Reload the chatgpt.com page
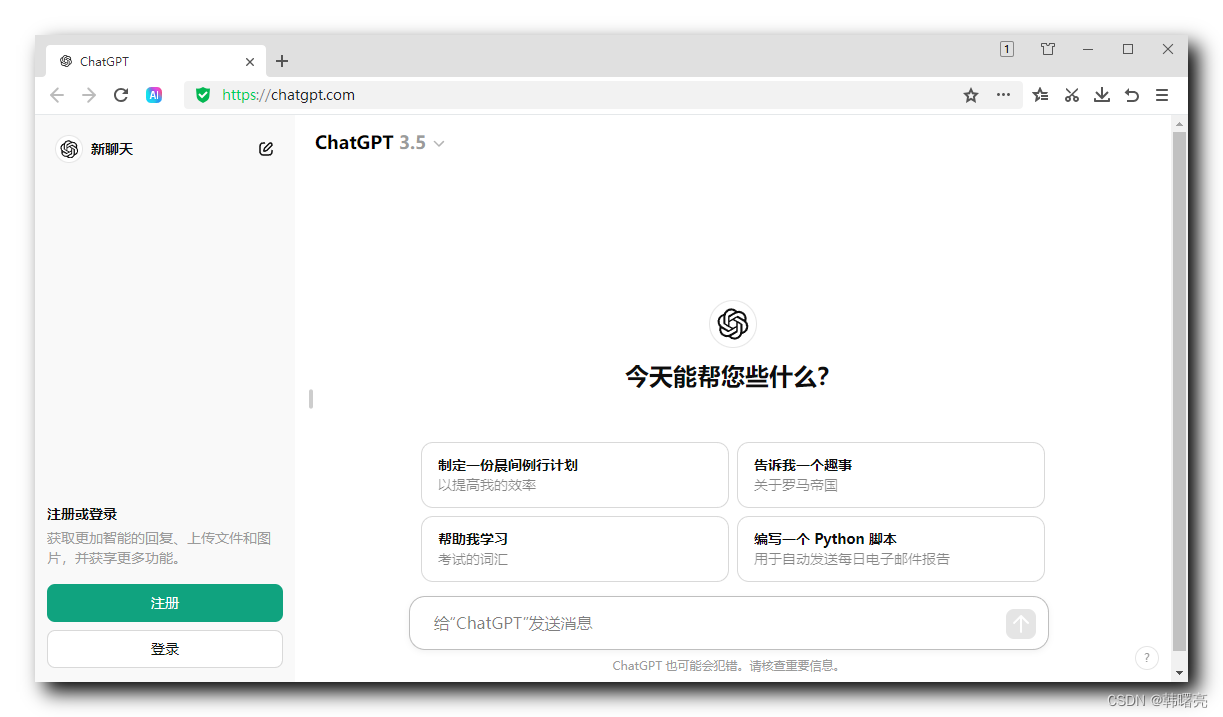Viewport: 1223px width, 717px height. point(121,95)
